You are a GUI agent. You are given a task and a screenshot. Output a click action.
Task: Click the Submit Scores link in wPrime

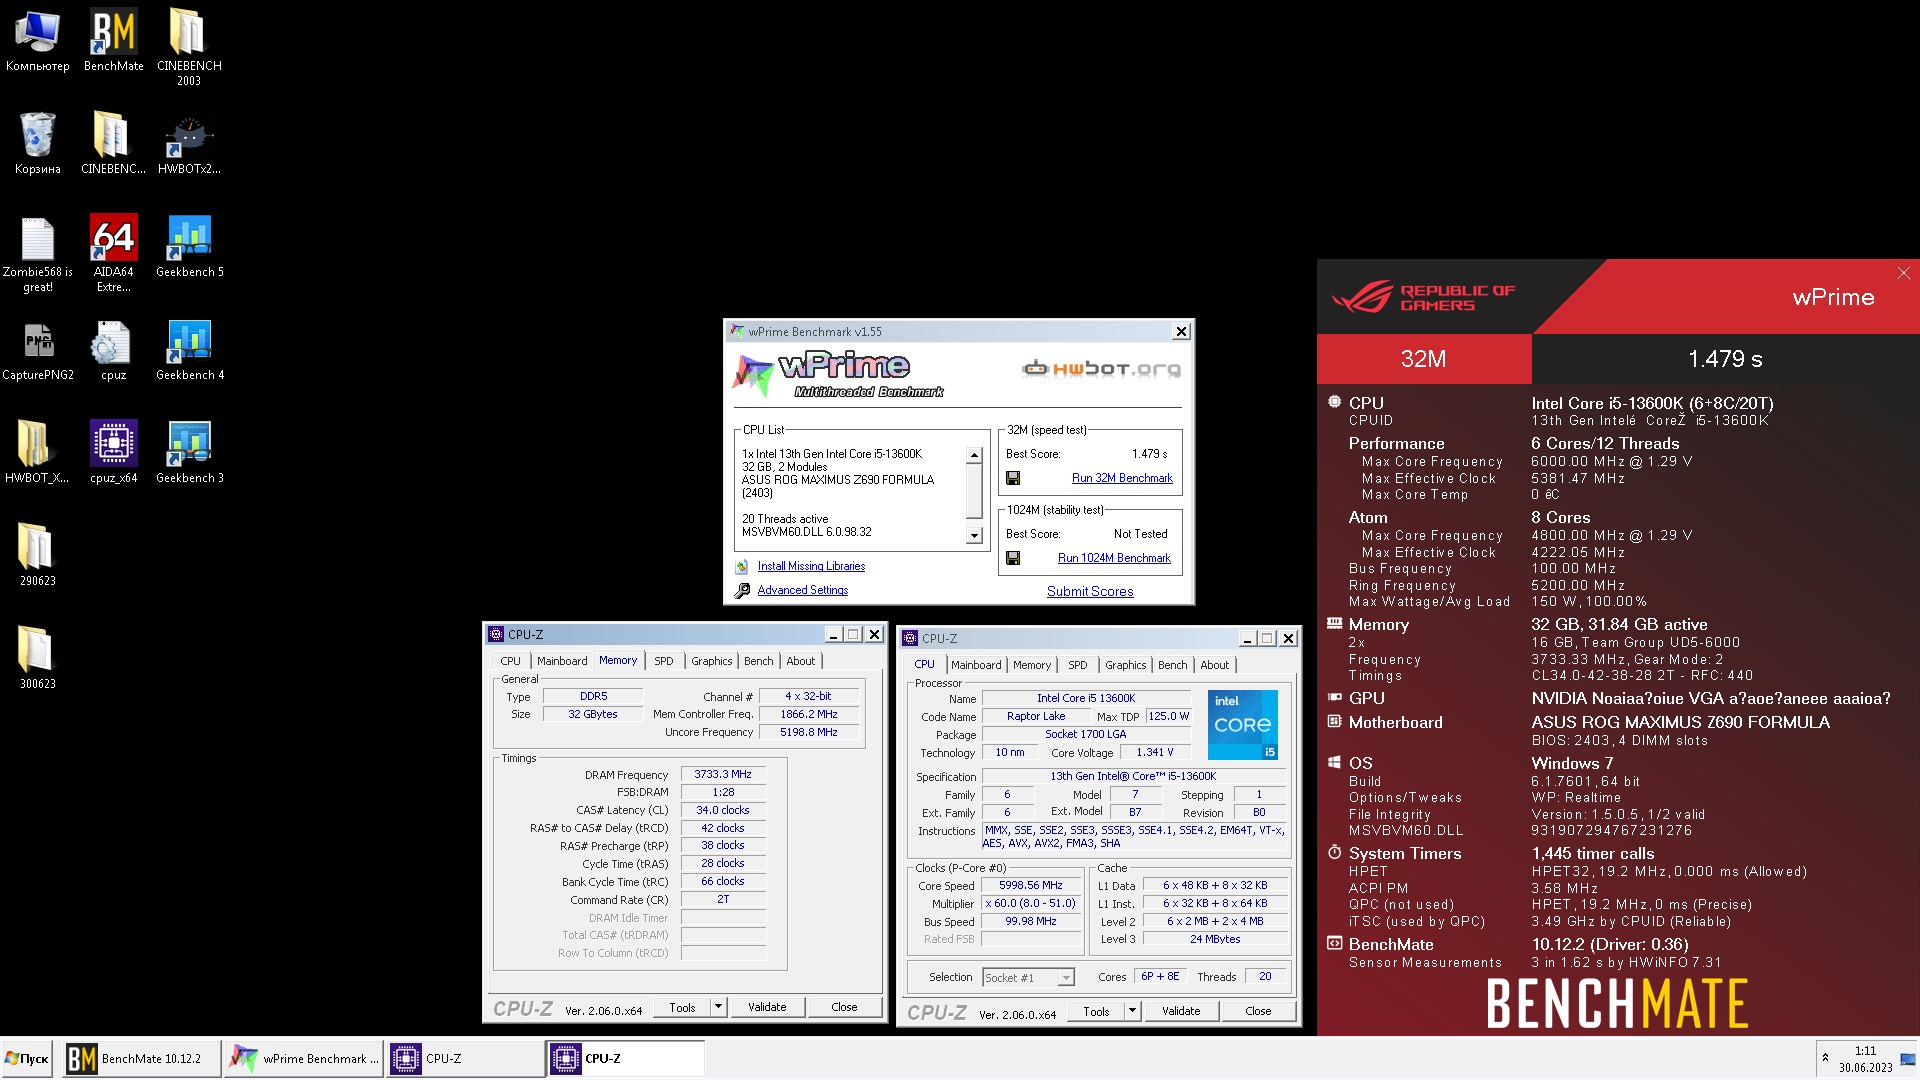[x=1090, y=592]
